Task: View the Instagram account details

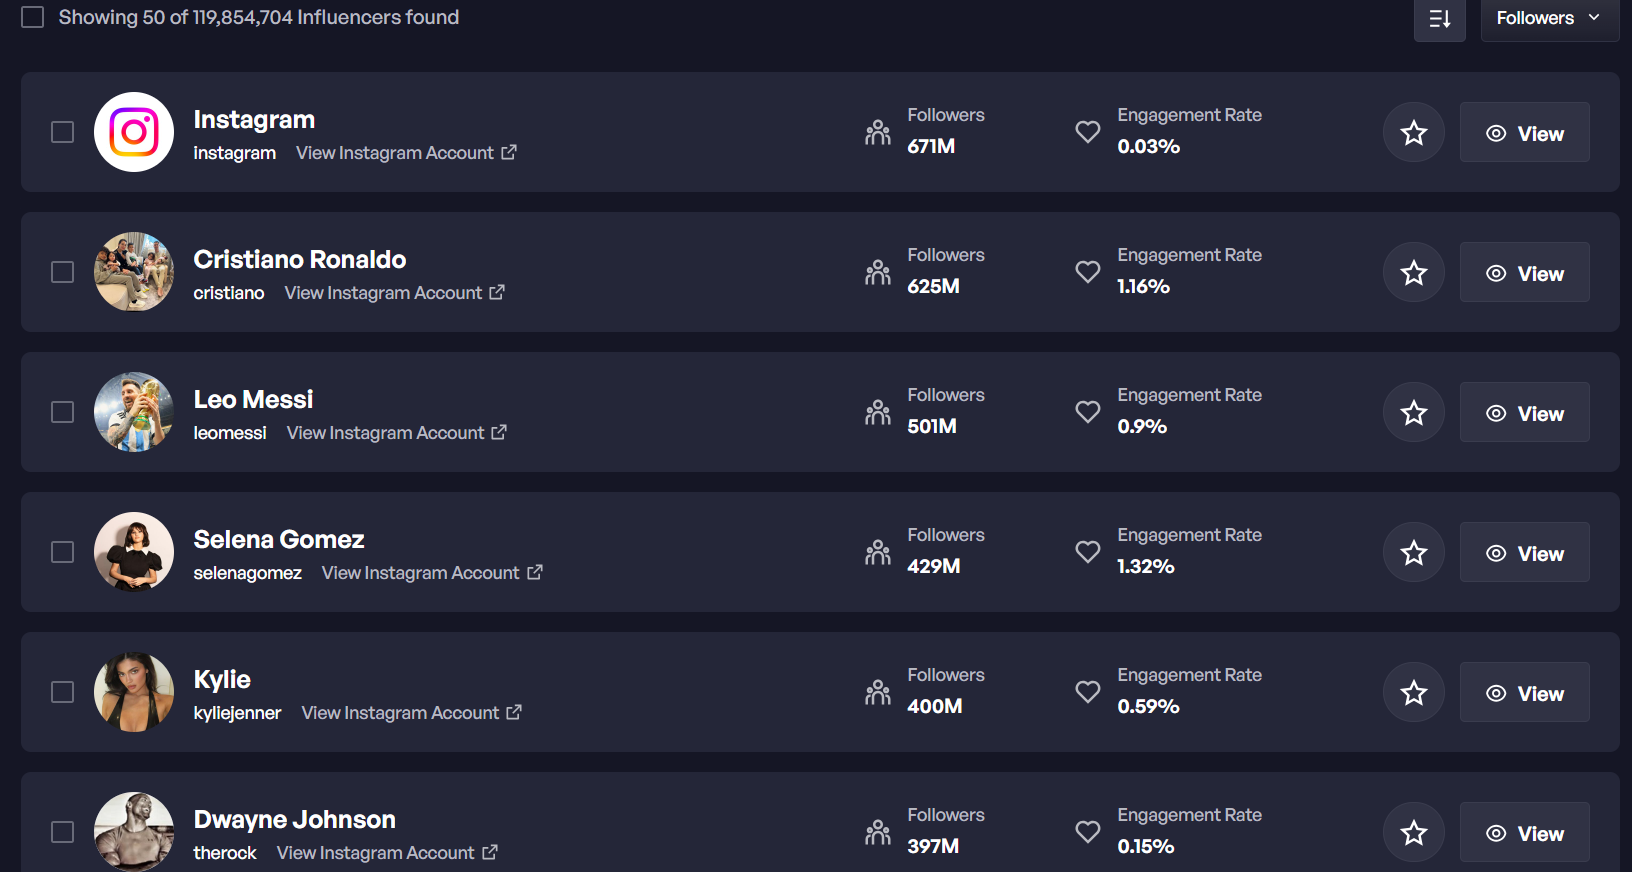Action: (1524, 133)
